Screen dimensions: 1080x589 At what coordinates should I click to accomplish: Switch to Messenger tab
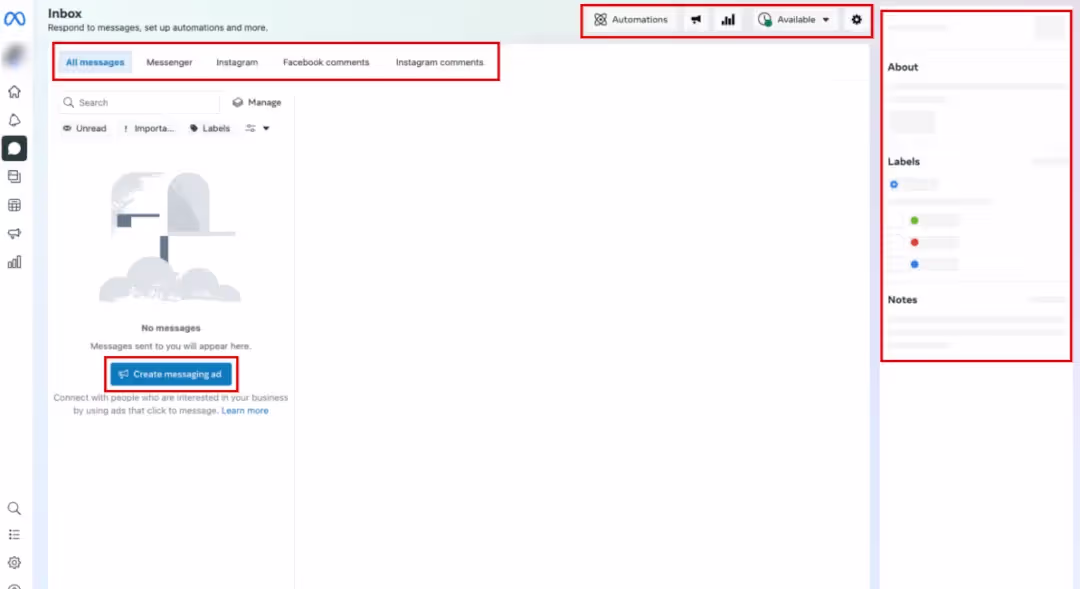click(x=169, y=62)
